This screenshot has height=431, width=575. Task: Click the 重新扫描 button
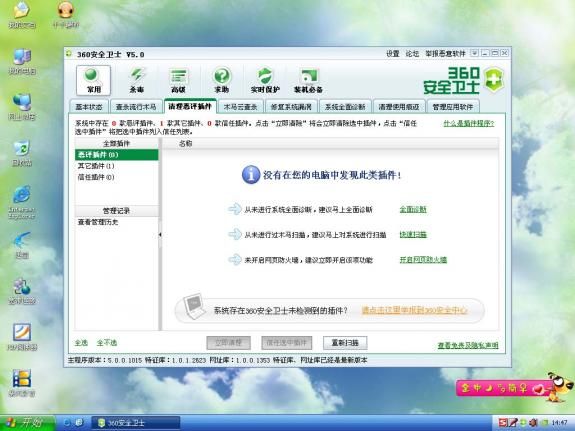tap(345, 343)
